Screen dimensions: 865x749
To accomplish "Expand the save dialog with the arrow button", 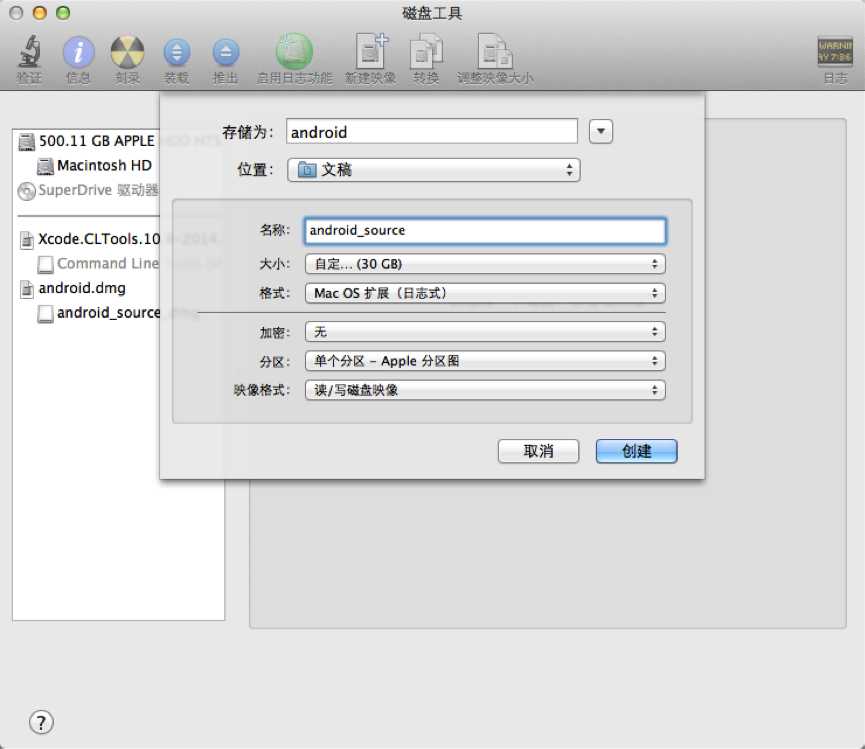I will pos(601,132).
